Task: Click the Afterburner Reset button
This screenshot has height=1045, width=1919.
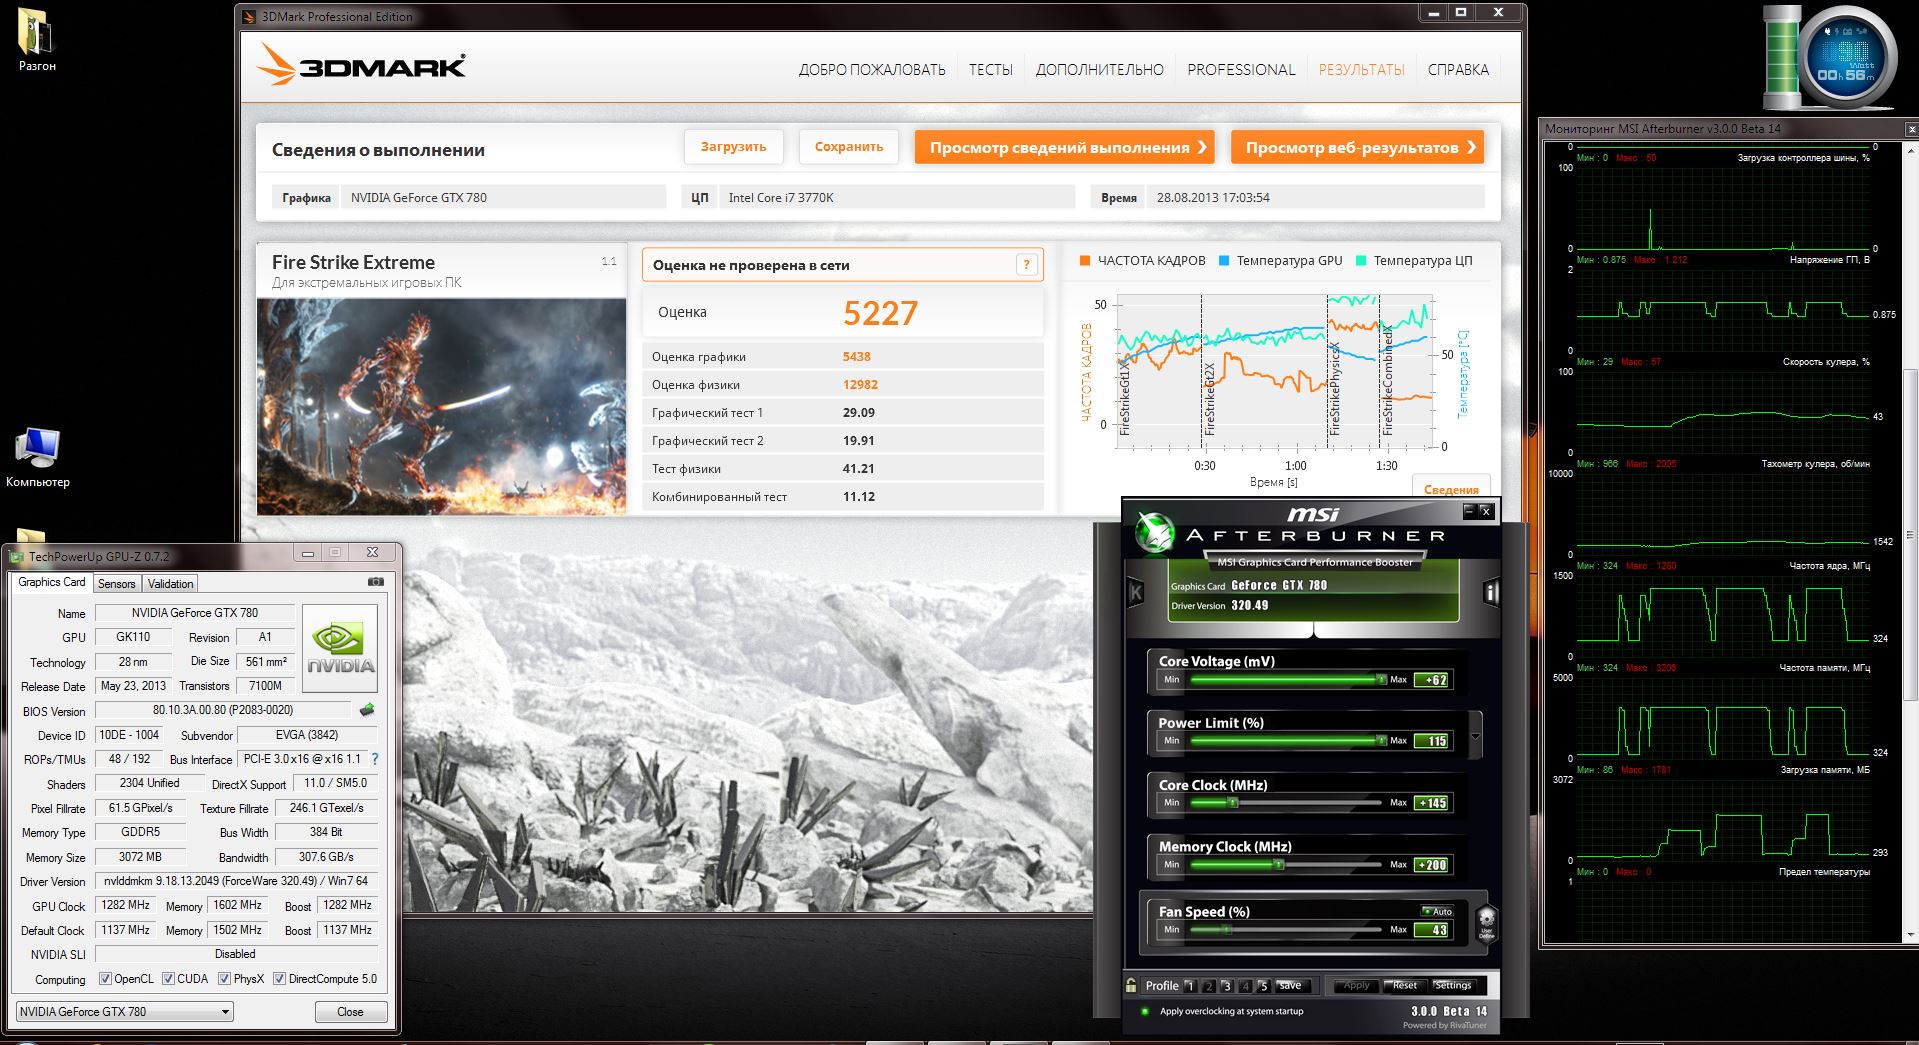Action: coord(1404,985)
